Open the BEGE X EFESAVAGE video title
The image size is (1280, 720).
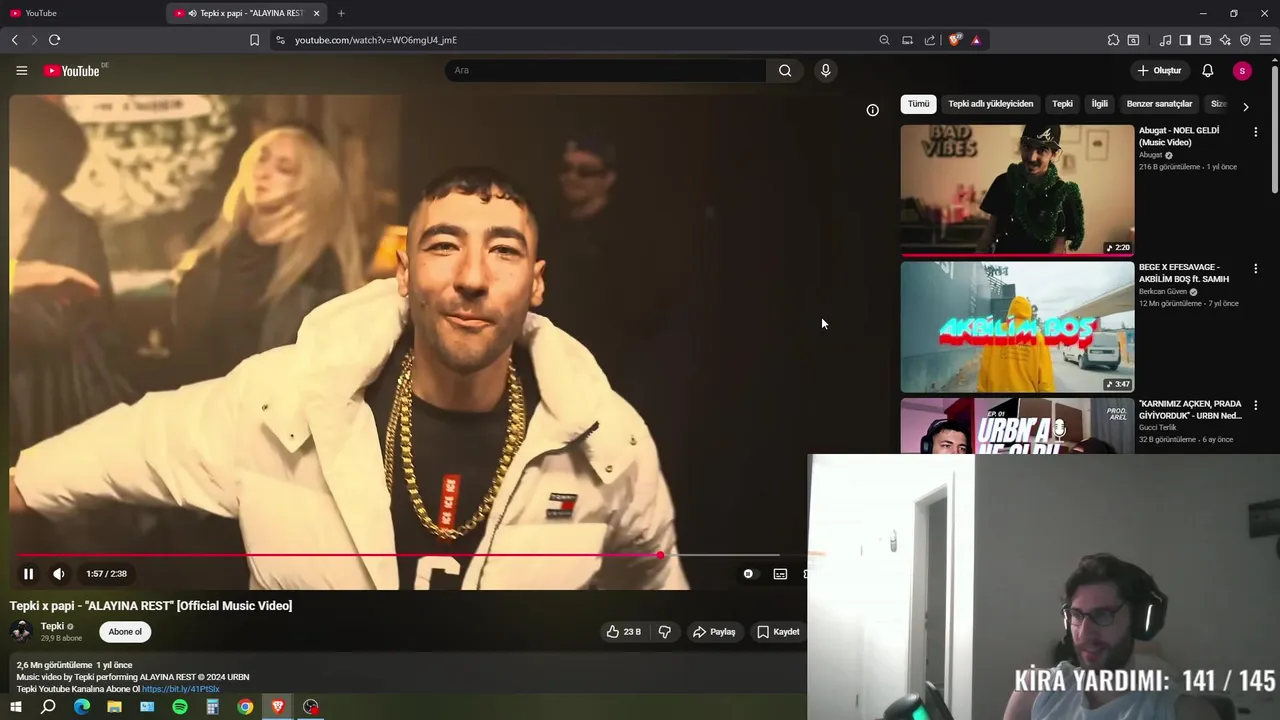tap(1183, 273)
